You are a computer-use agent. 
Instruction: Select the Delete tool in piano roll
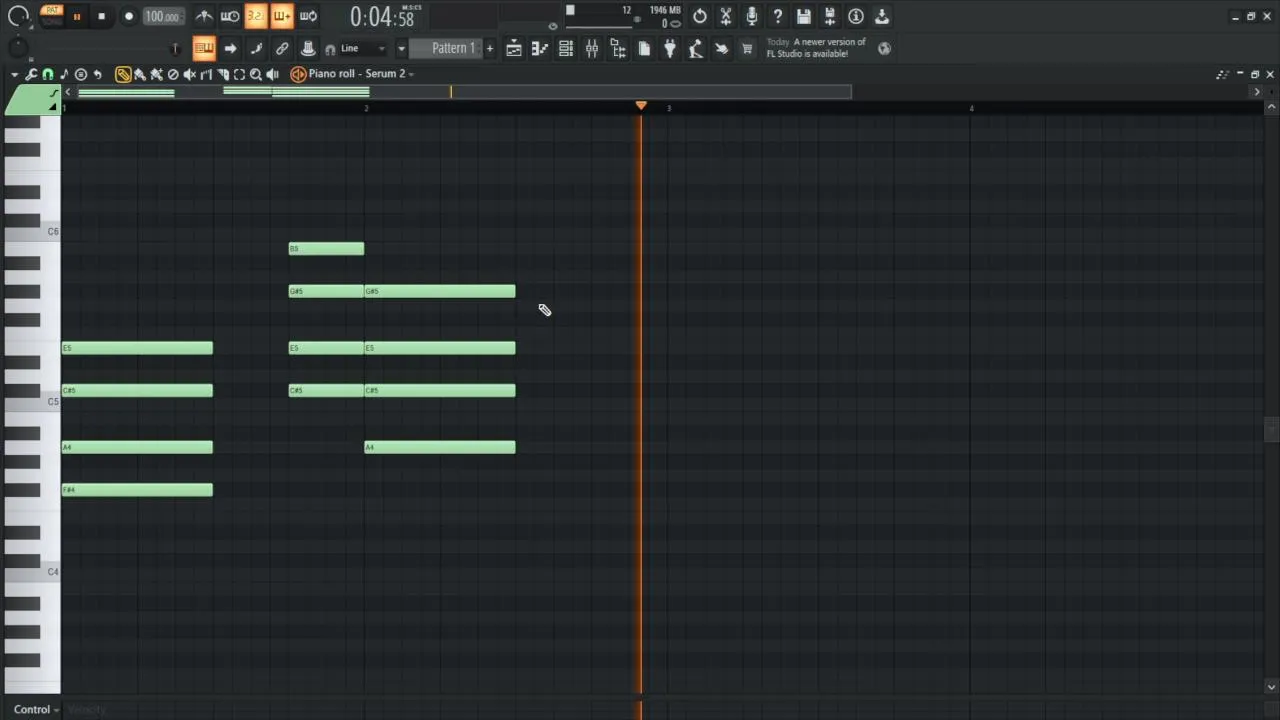(x=173, y=74)
